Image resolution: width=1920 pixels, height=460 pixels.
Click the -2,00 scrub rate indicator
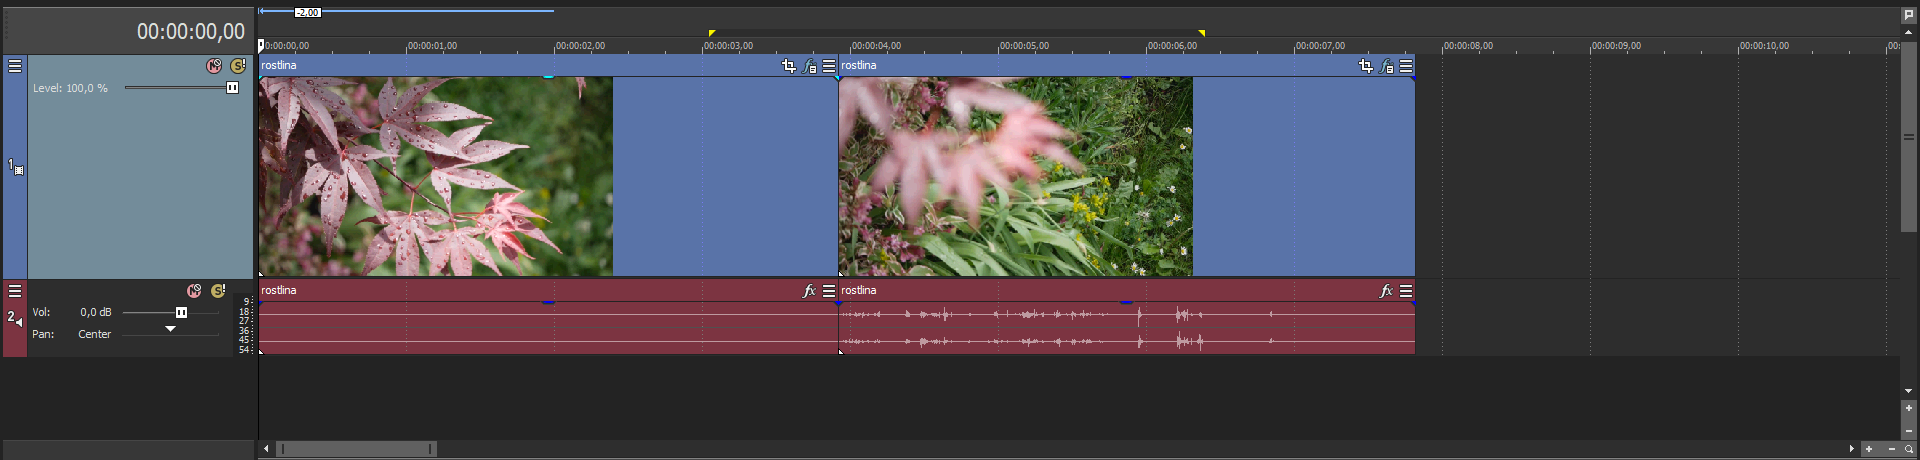pos(308,12)
